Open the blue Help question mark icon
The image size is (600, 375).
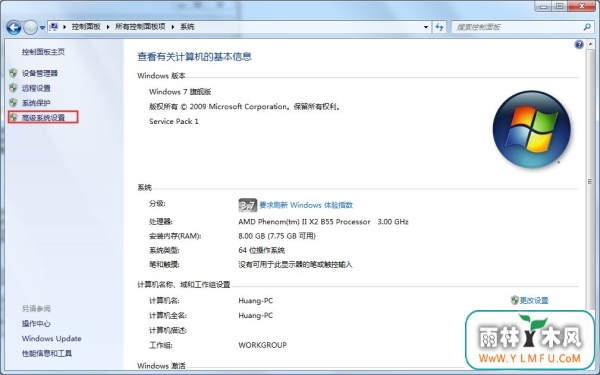(x=579, y=44)
